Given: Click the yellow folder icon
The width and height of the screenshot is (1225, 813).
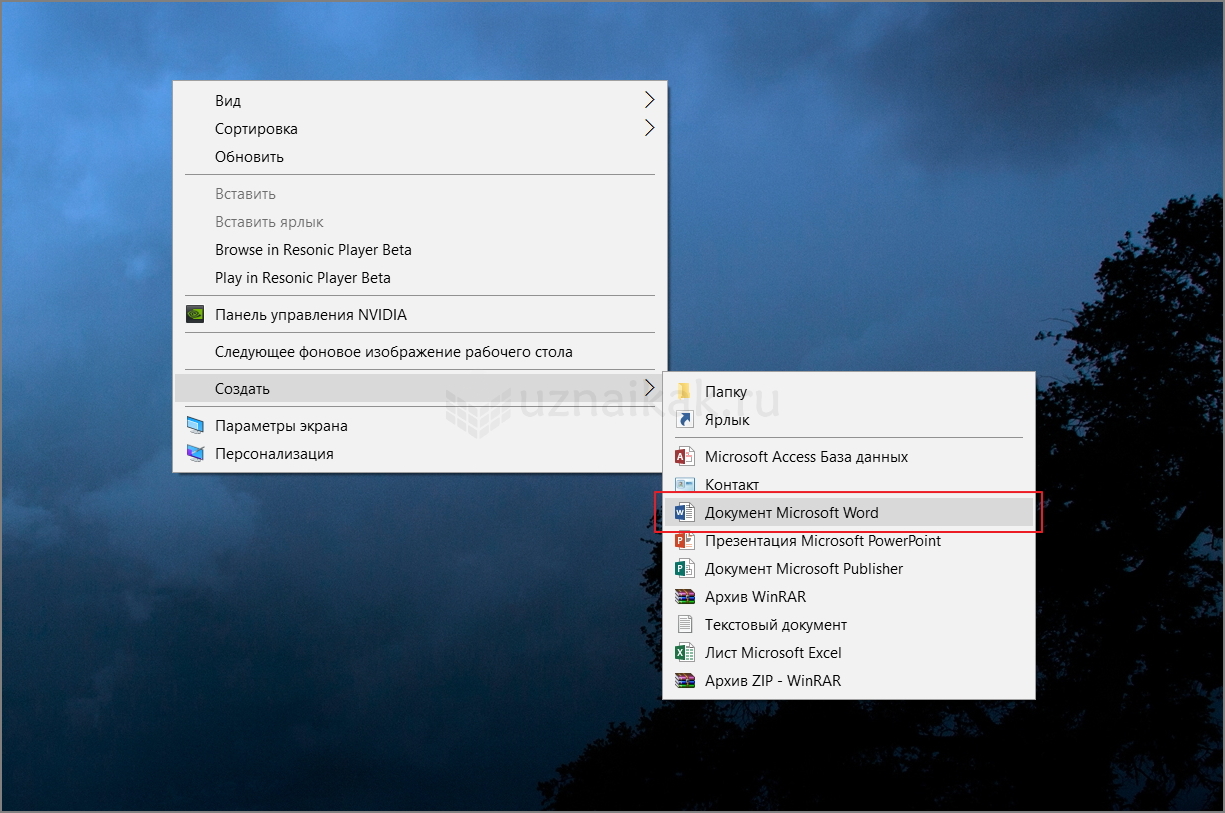Looking at the screenshot, I should (x=684, y=391).
